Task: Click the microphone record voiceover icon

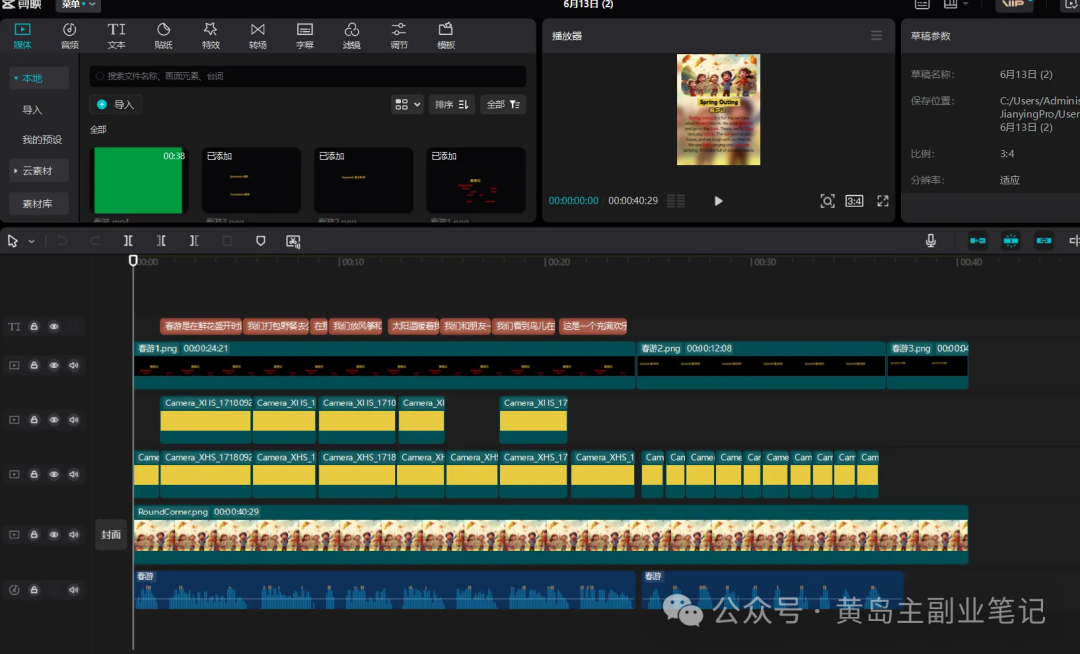Action: [931, 240]
